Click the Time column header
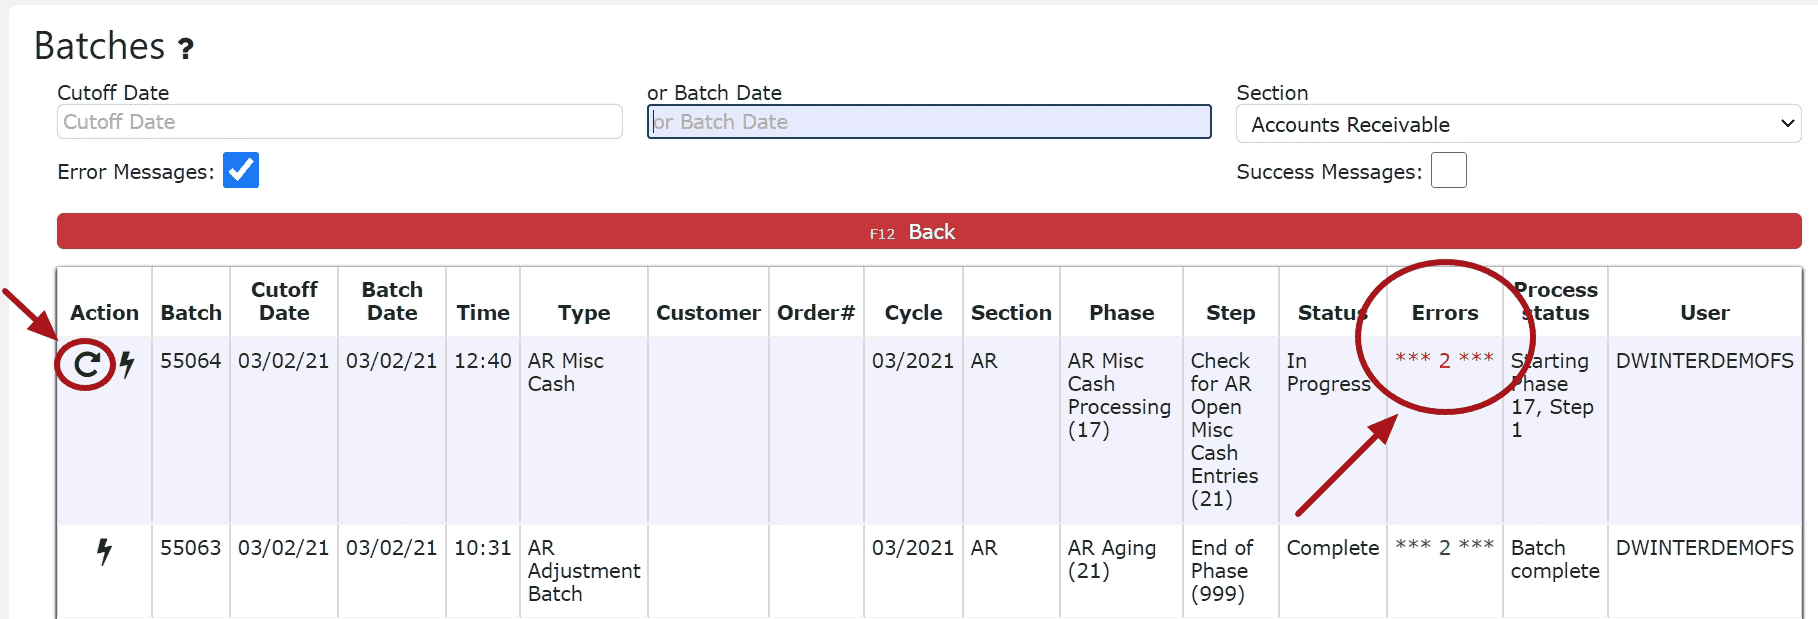 point(483,313)
